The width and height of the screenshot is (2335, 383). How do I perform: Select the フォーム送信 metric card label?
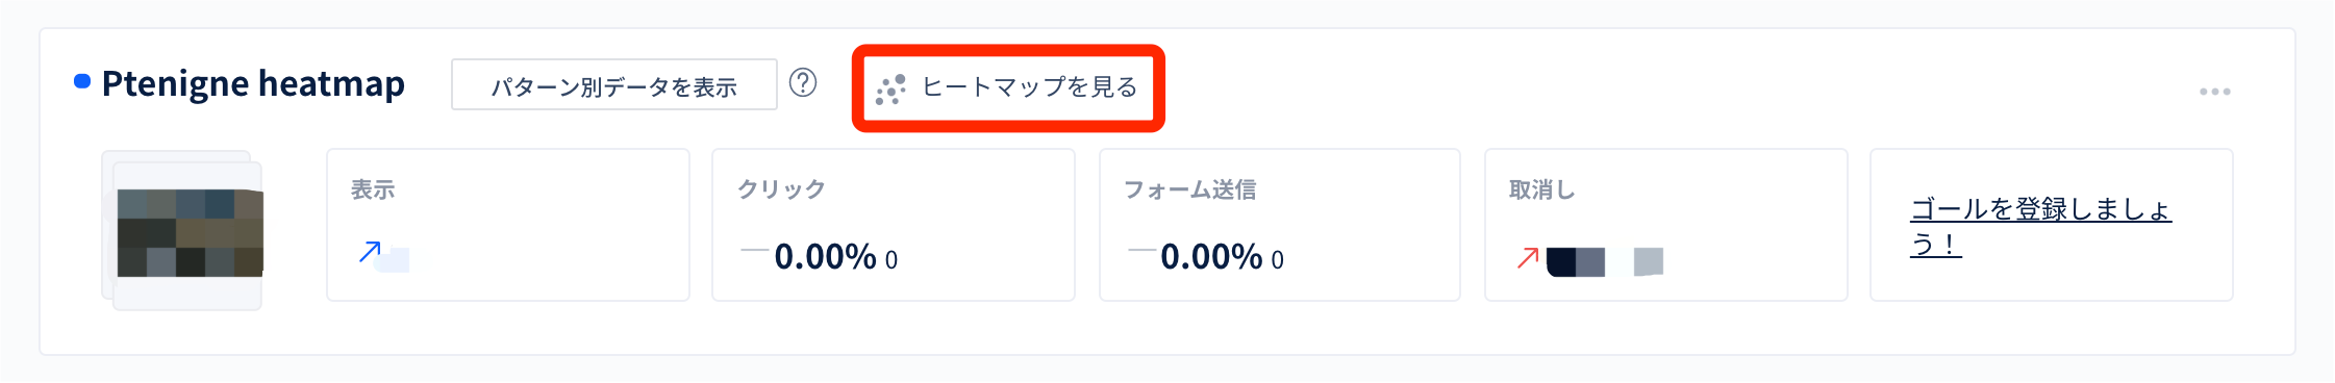coord(1190,189)
